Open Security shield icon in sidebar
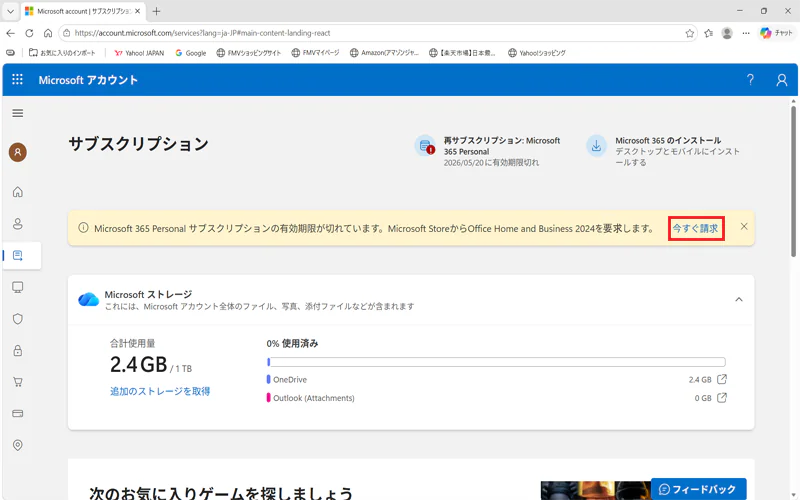800x500 pixels. coord(18,319)
